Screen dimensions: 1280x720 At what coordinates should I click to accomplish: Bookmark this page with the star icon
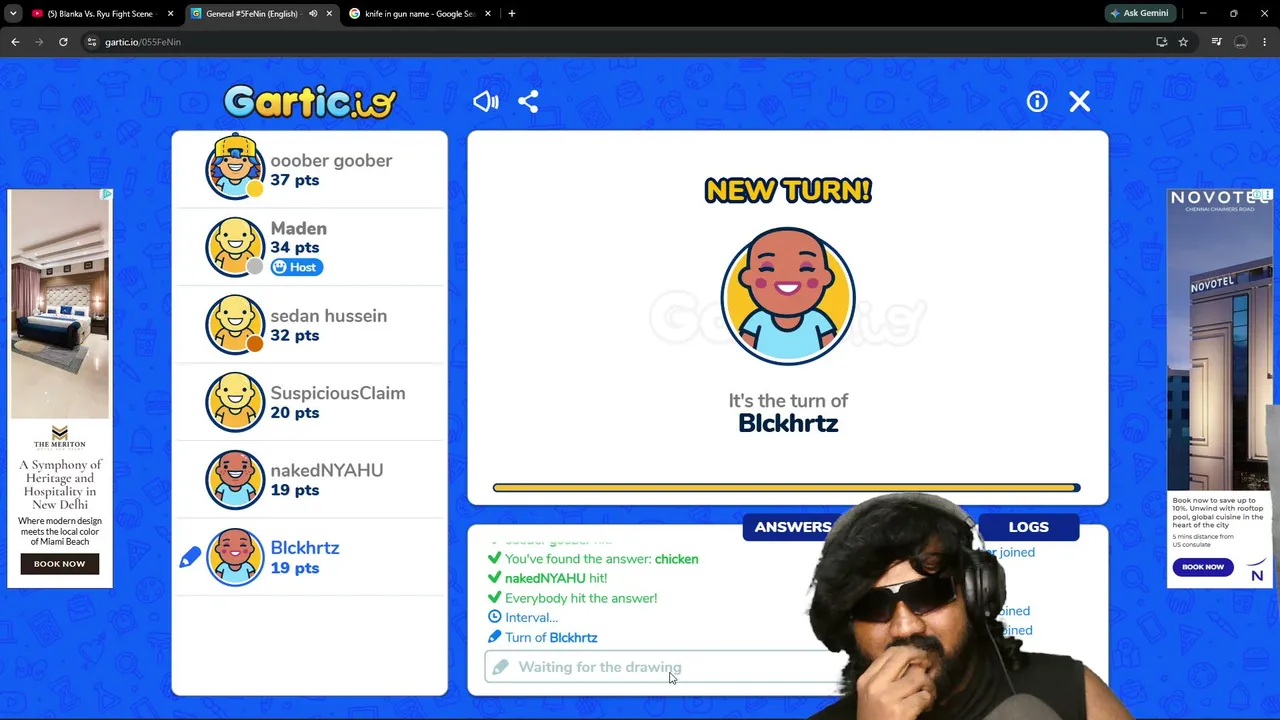click(1183, 42)
